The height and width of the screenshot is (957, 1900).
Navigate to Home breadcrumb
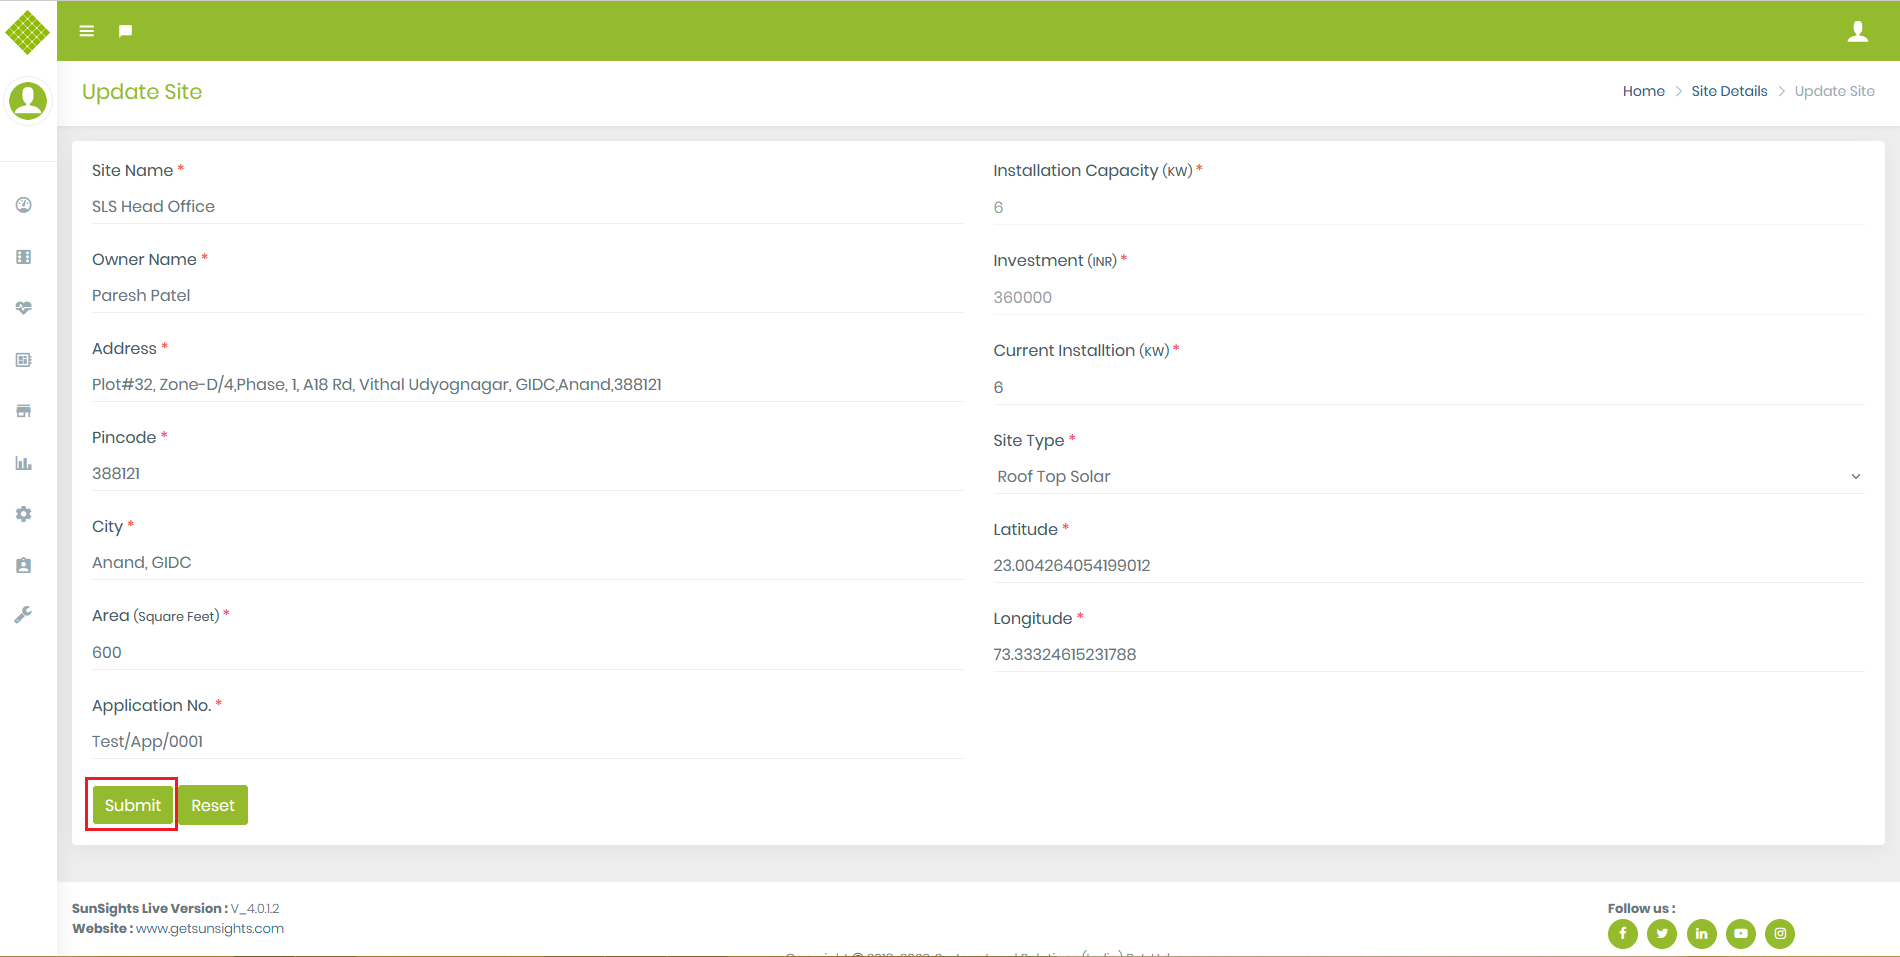[1643, 91]
